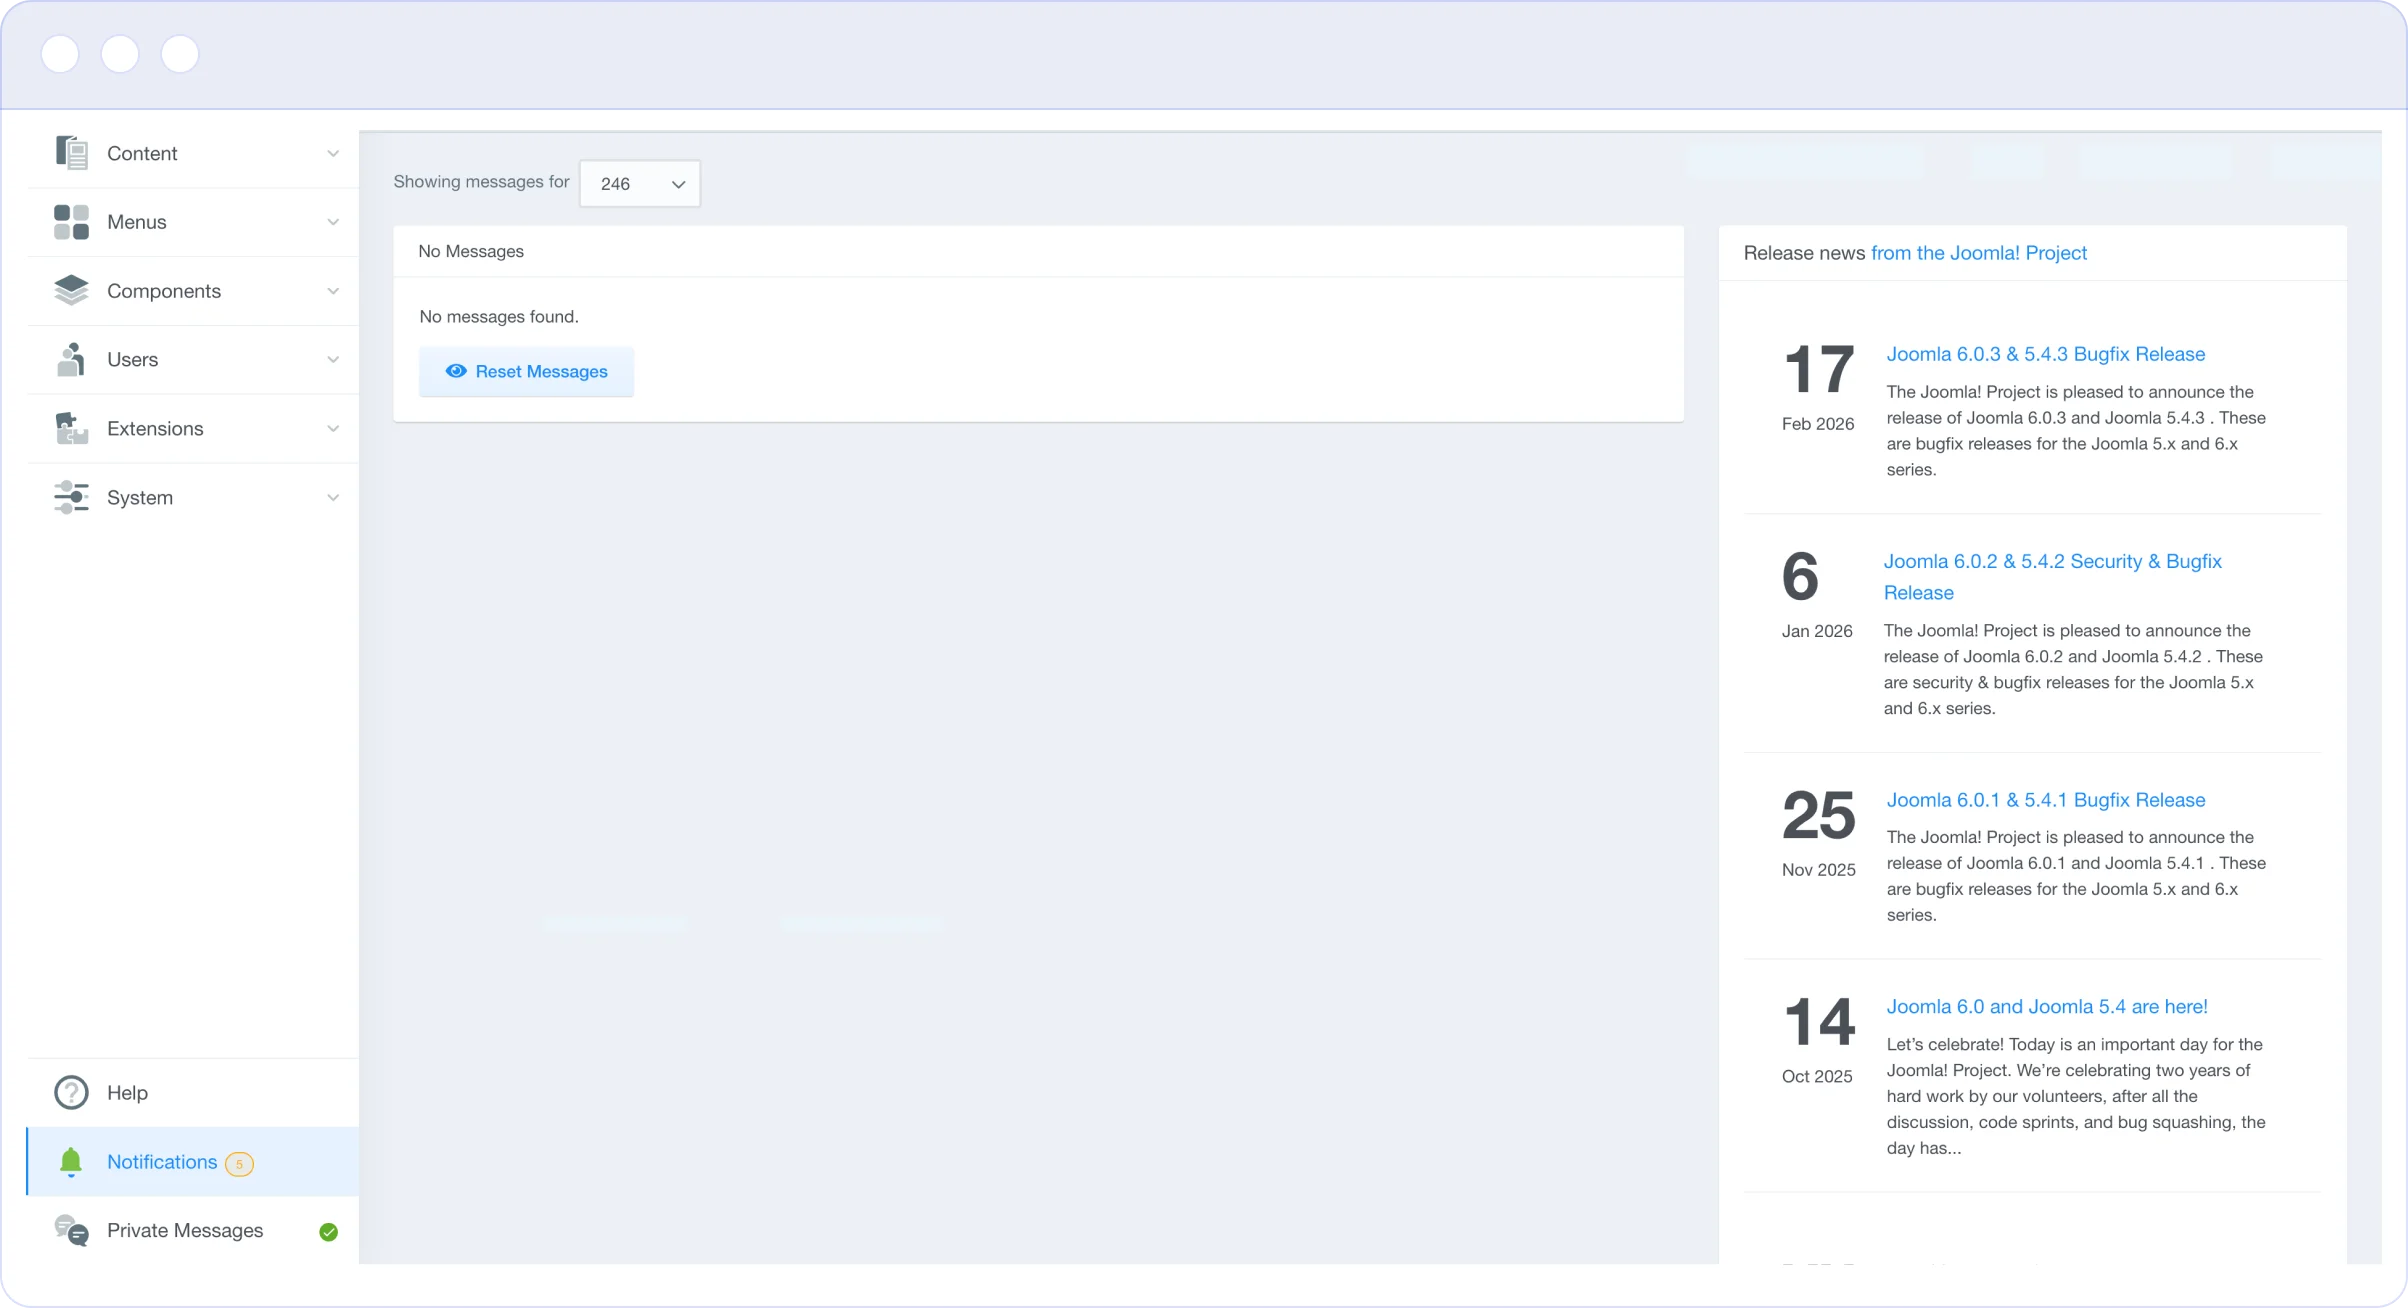
Task: Click the green Private Messages status check
Action: [328, 1232]
